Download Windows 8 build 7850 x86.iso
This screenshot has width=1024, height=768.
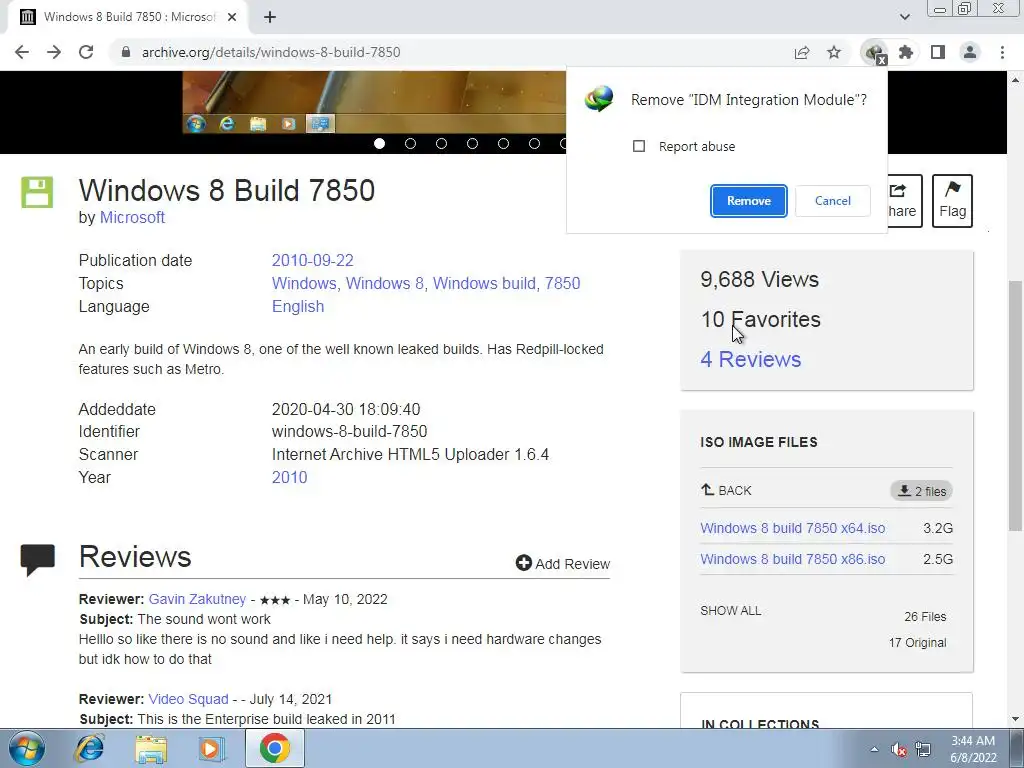point(793,559)
